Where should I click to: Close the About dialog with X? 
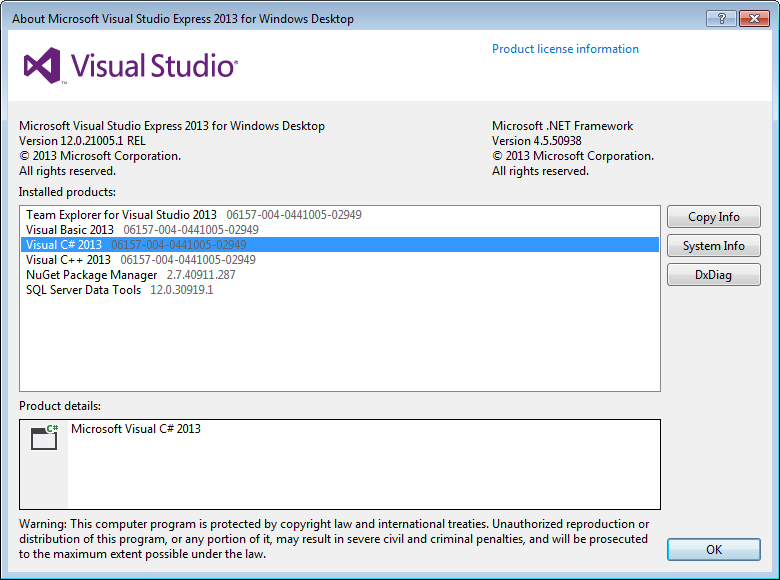754,18
